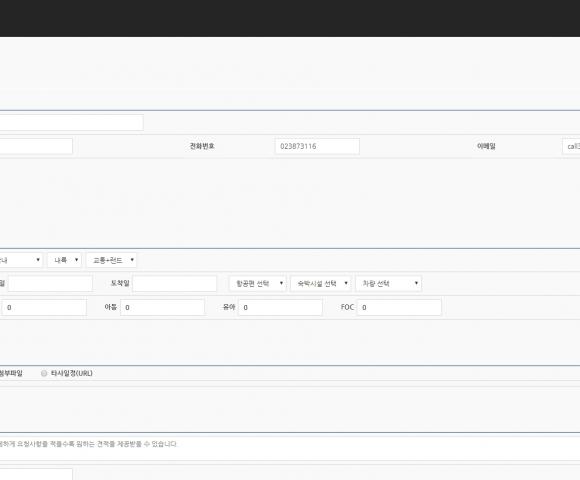Click the 아동 count field
This screenshot has height=480, width=580.
(x=162, y=307)
